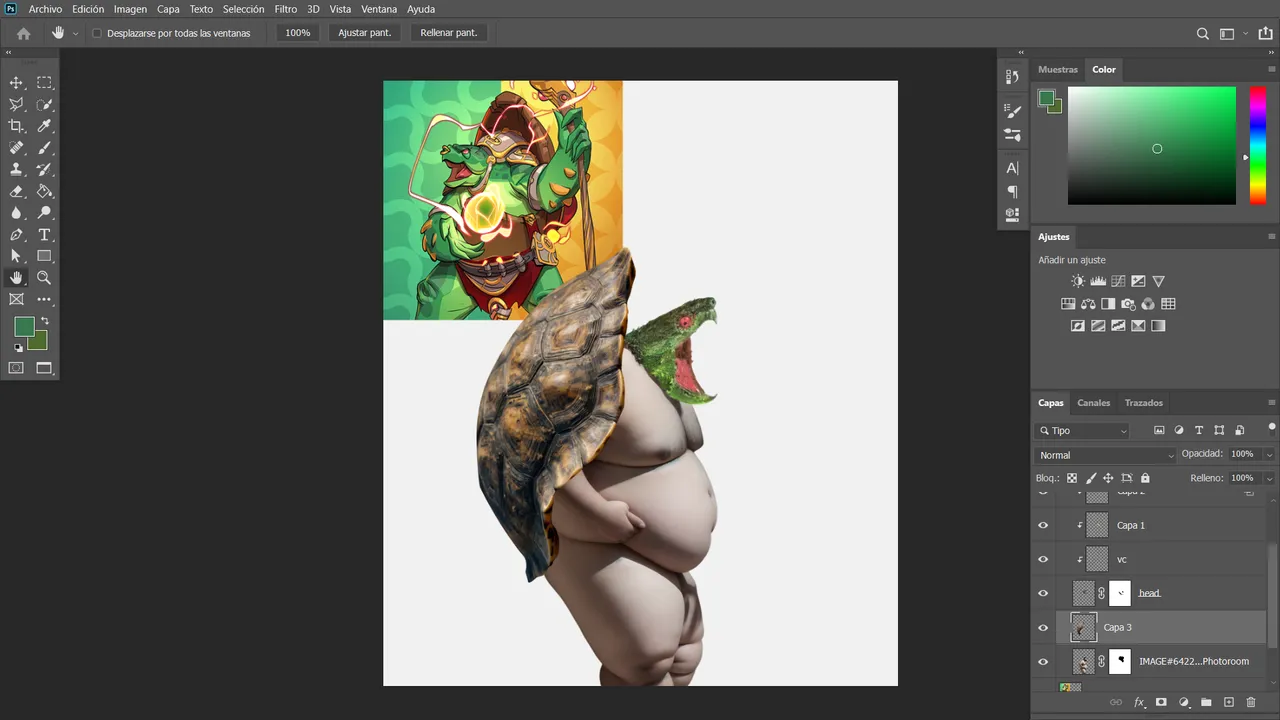Hide the vc layer

point(1043,559)
